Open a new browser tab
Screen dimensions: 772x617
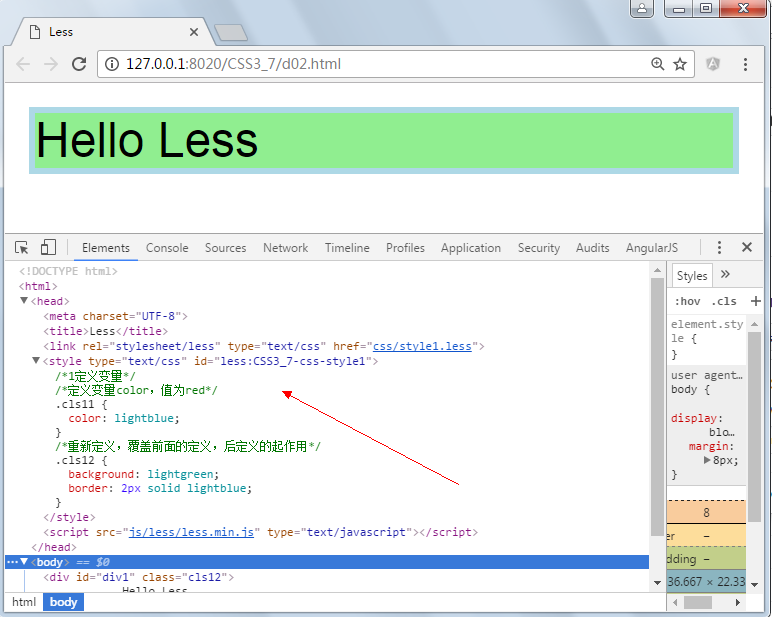point(231,32)
